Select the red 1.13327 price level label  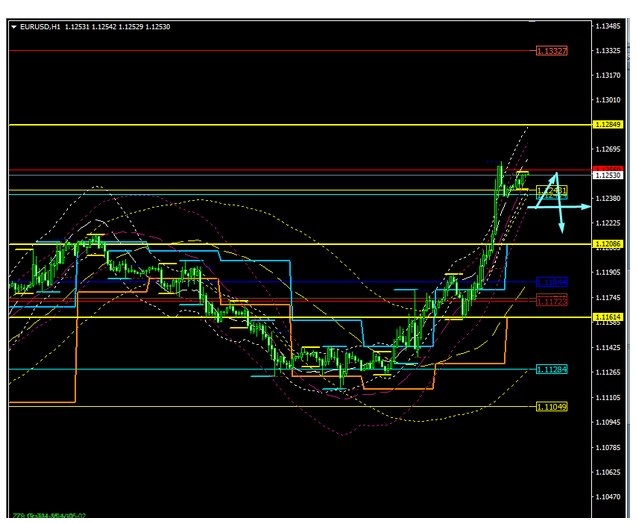(x=551, y=50)
